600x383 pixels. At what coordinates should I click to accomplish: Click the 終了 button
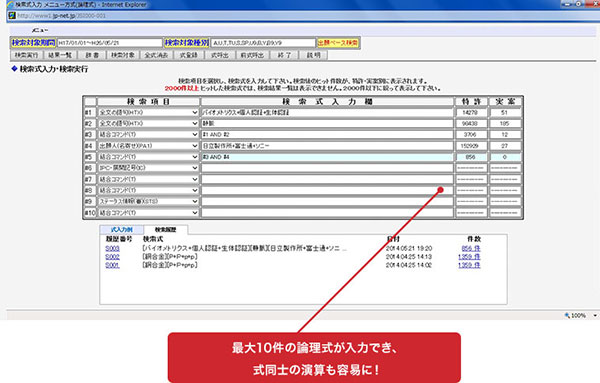point(284,55)
